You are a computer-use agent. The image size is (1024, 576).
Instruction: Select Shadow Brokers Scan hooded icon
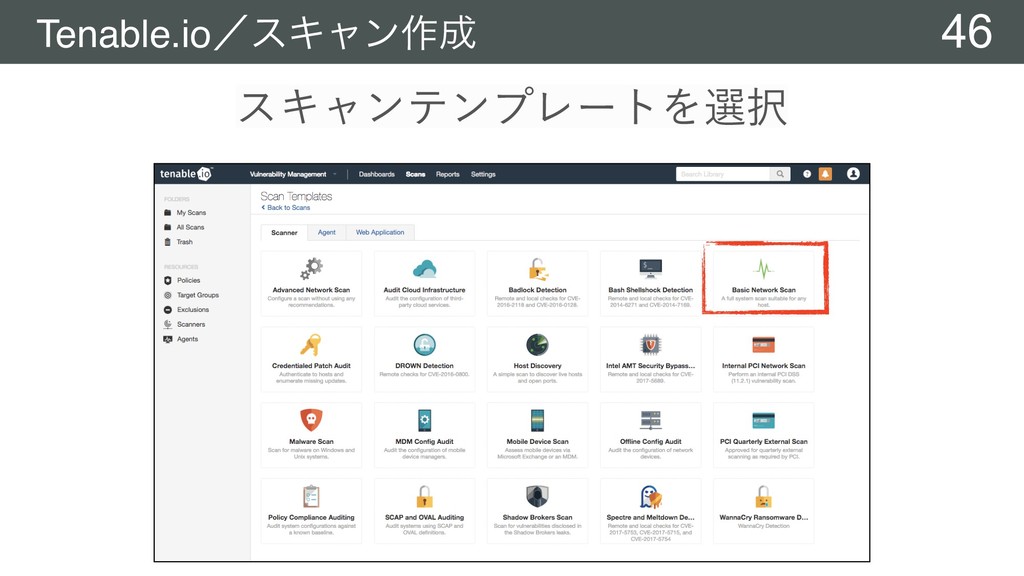click(537, 496)
